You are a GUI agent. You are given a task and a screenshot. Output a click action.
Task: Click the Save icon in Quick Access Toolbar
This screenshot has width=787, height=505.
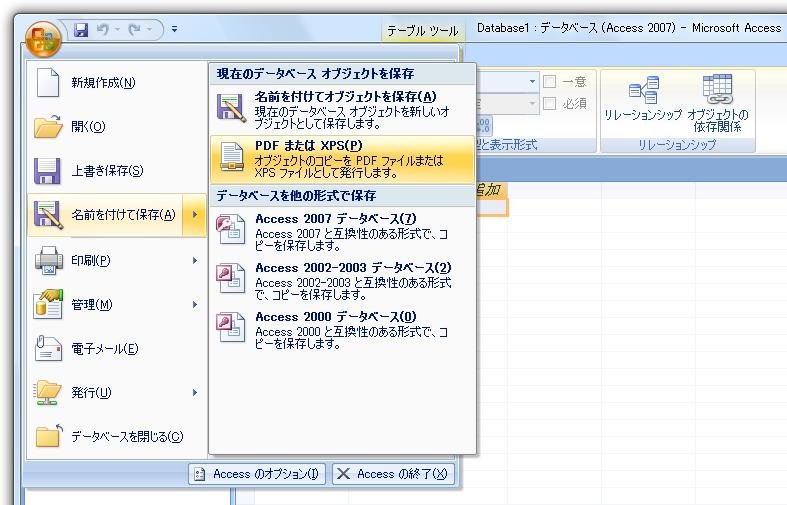click(81, 30)
